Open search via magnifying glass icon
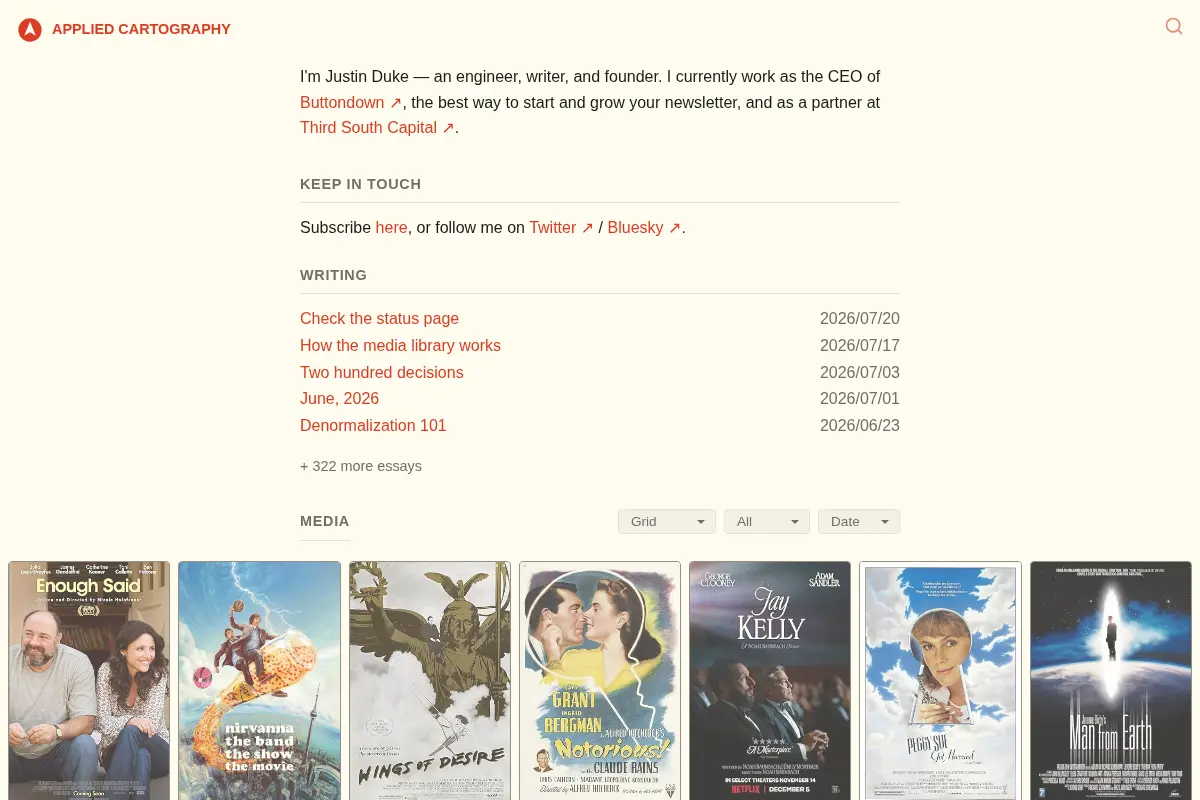1200x800 pixels. tap(1174, 26)
